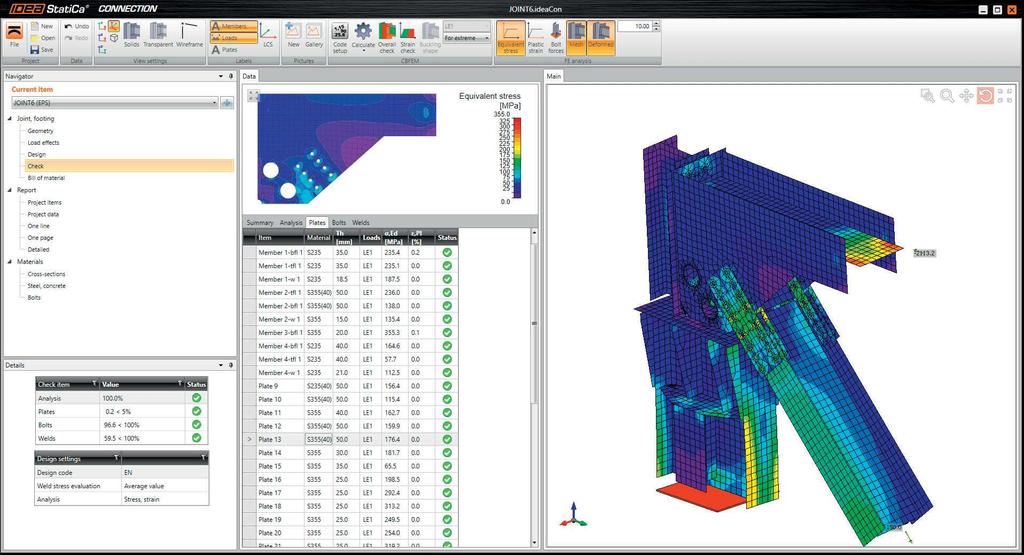
Task: Click the 3D box view icon
Action: tap(114, 38)
